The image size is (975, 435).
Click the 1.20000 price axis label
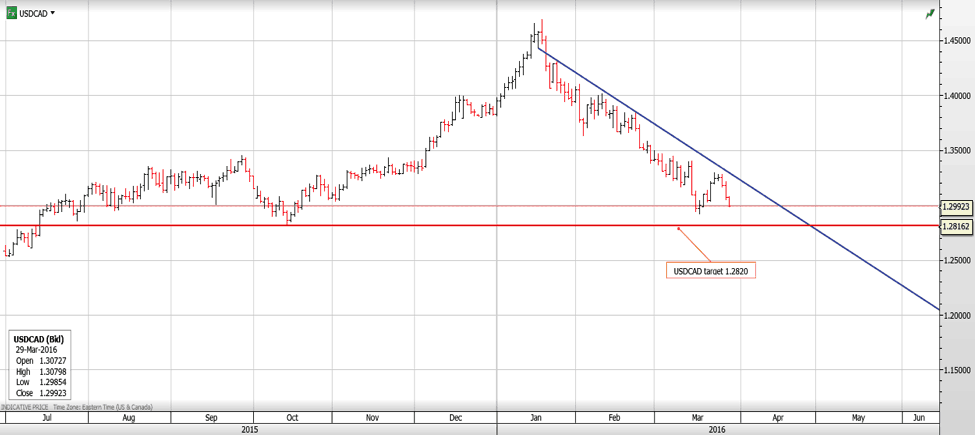pos(957,316)
